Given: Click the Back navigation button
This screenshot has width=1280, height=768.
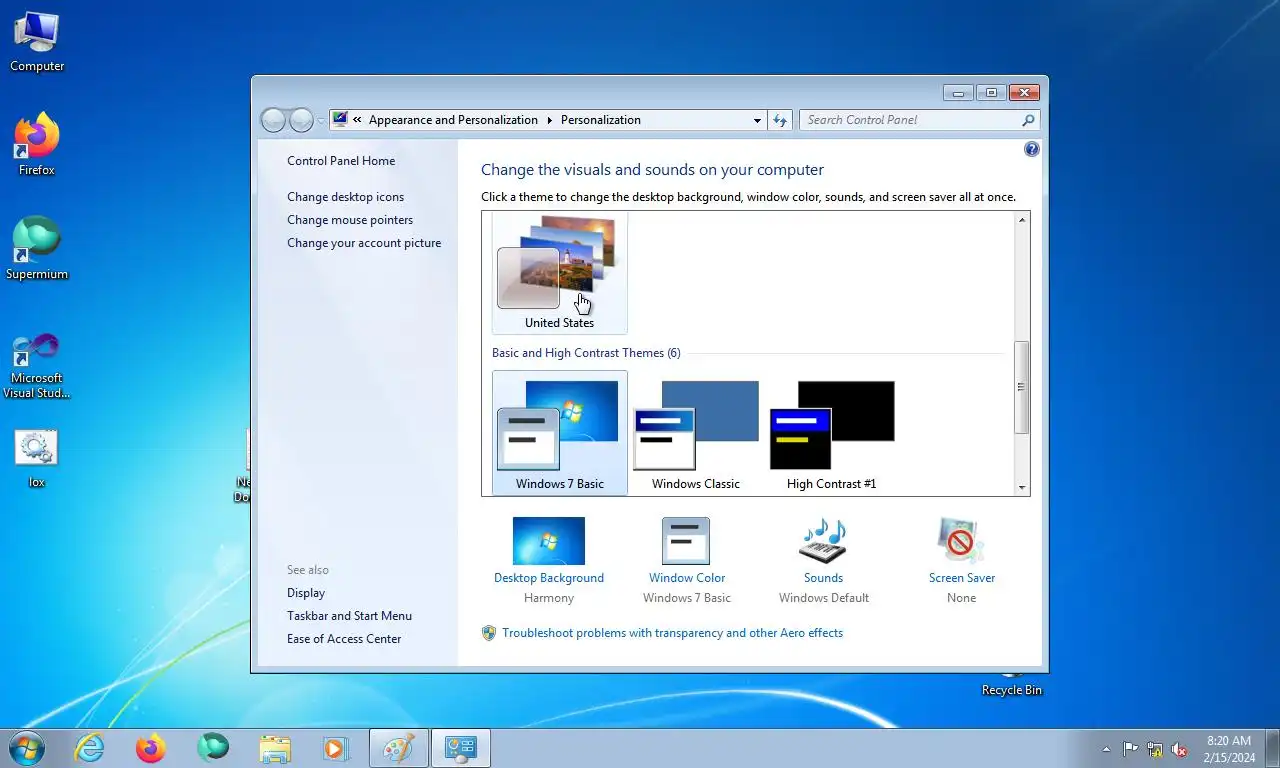Looking at the screenshot, I should 273,120.
